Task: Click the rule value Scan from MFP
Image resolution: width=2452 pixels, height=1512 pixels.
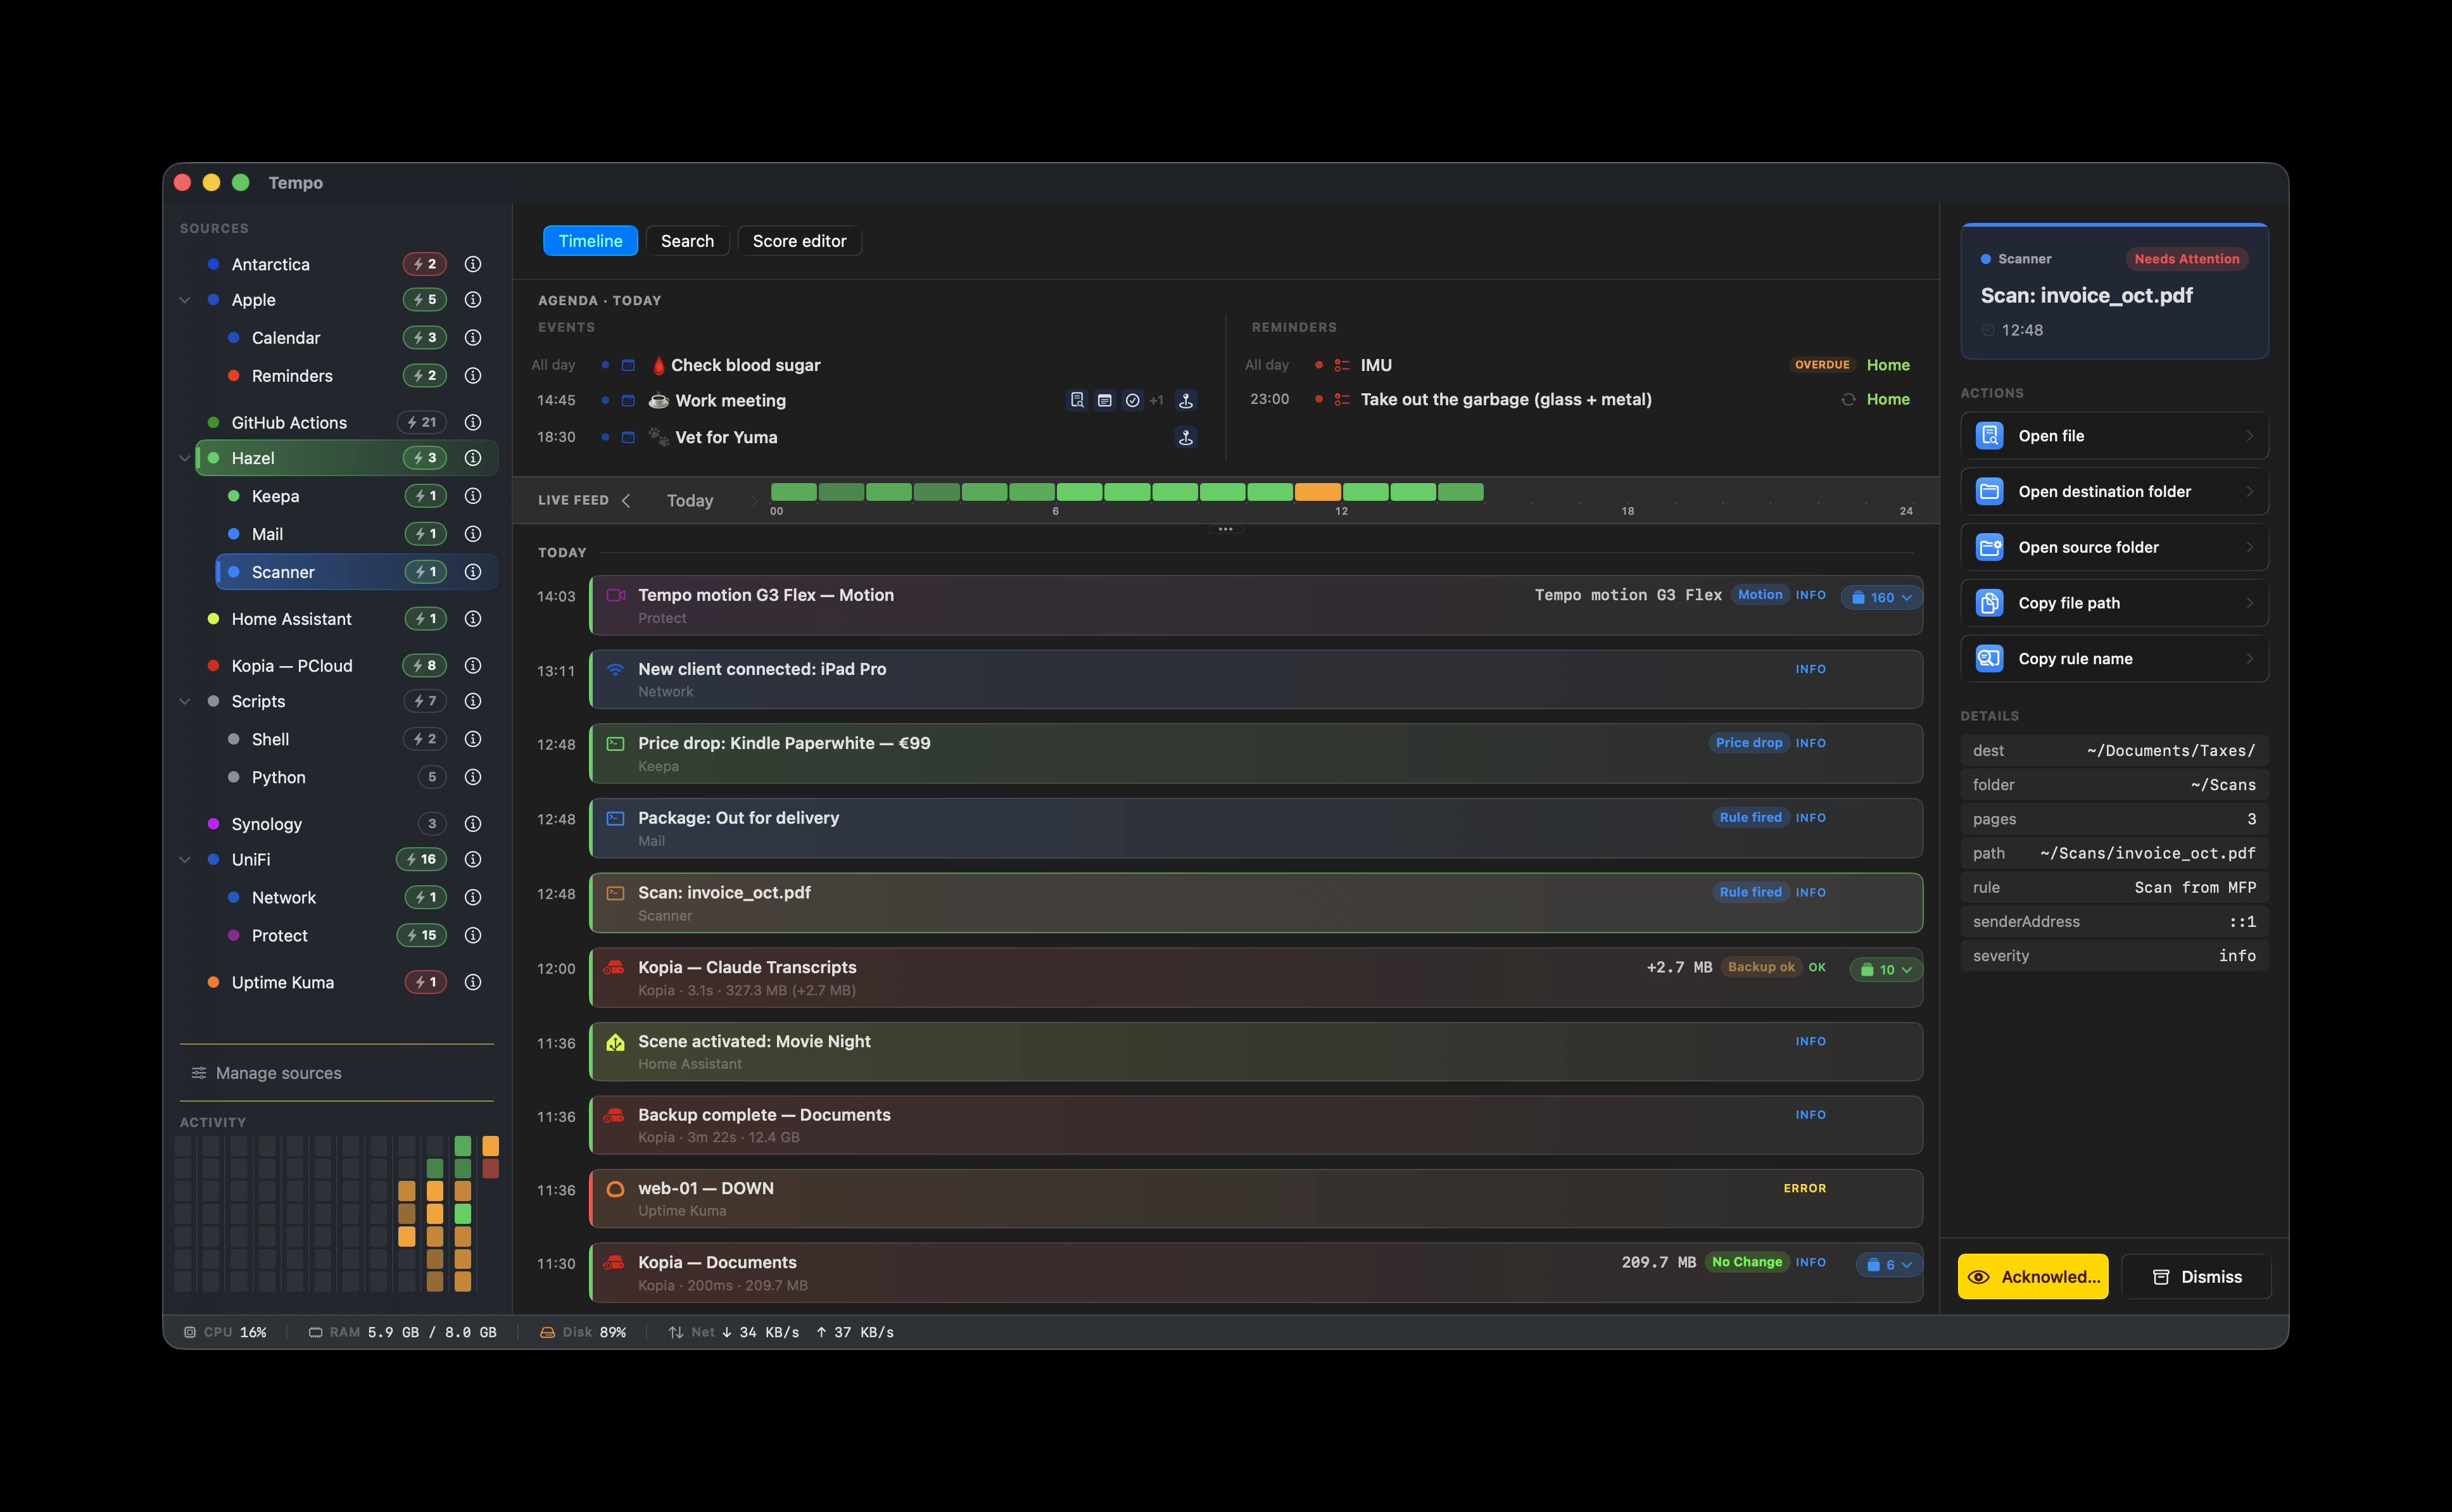Action: point(2195,887)
